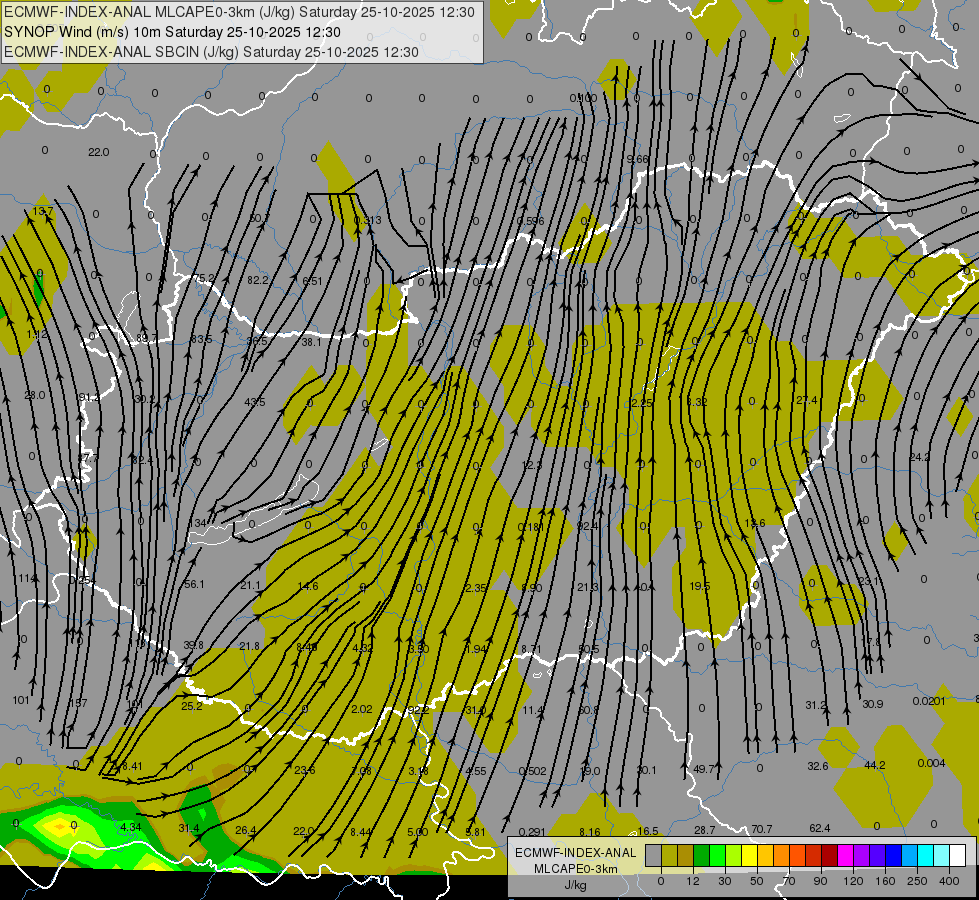Screen dimensions: 979x900
Task: Click the map value '8.41'
Action: (x=132, y=766)
